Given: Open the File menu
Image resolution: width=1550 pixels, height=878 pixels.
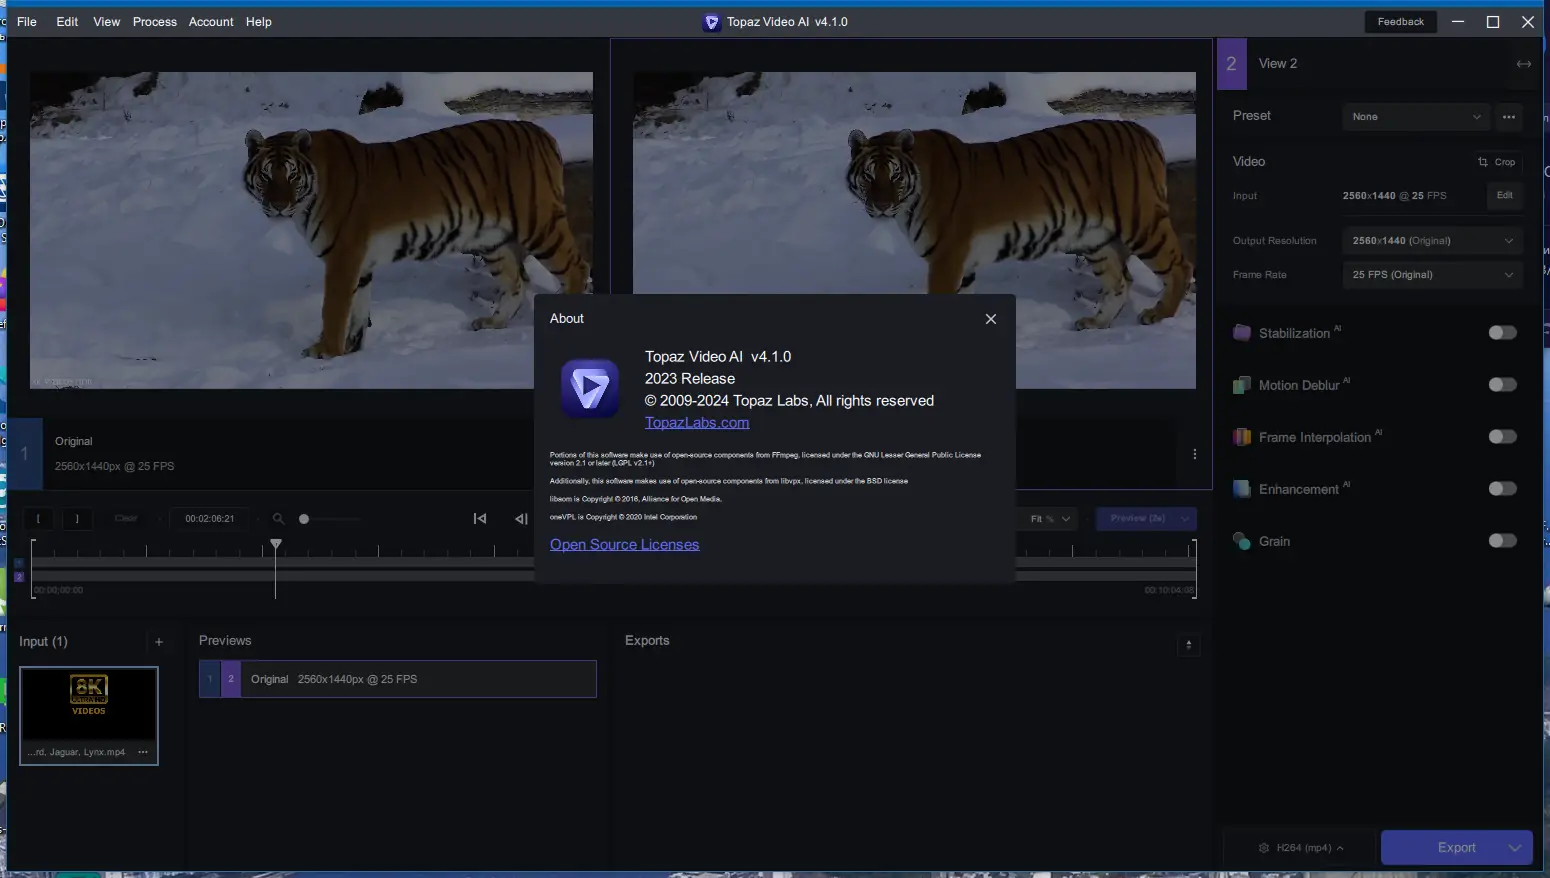Looking at the screenshot, I should (x=27, y=22).
